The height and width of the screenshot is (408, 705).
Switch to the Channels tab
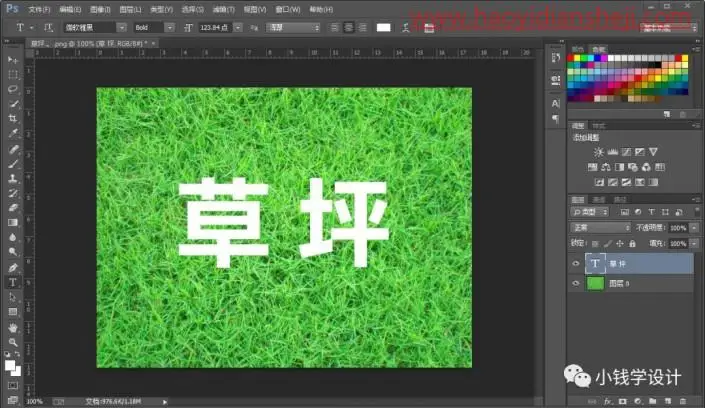click(x=599, y=200)
